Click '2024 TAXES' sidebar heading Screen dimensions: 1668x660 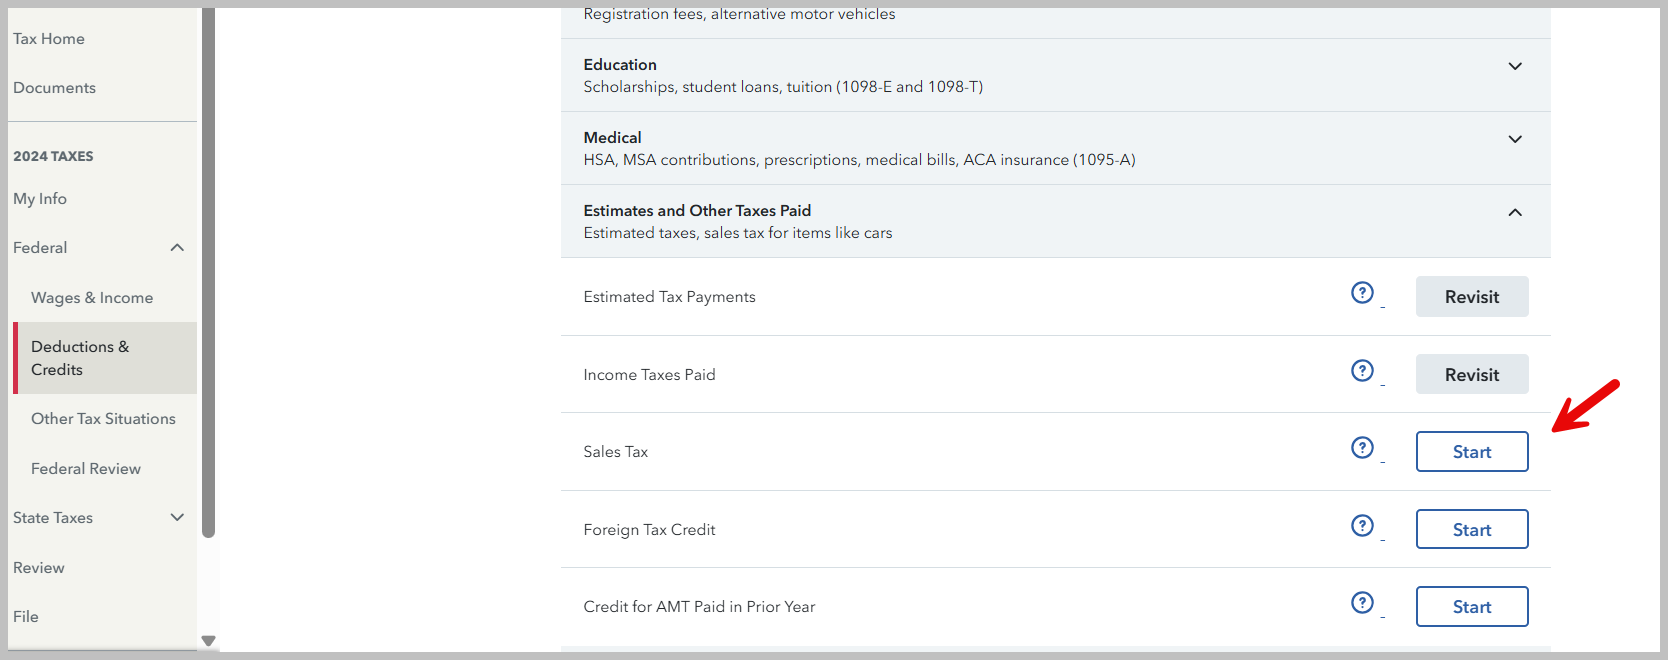point(53,156)
